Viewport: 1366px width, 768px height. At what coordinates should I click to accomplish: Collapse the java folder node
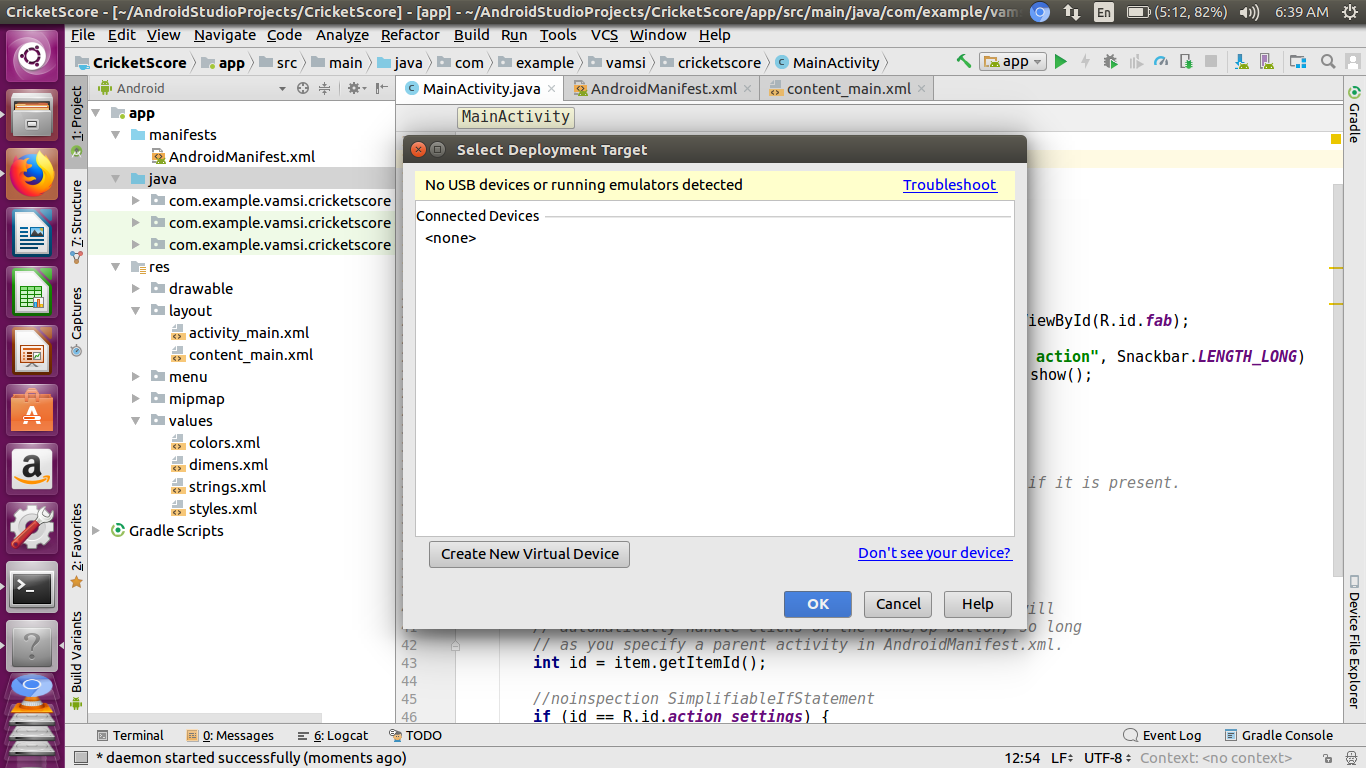(116, 179)
